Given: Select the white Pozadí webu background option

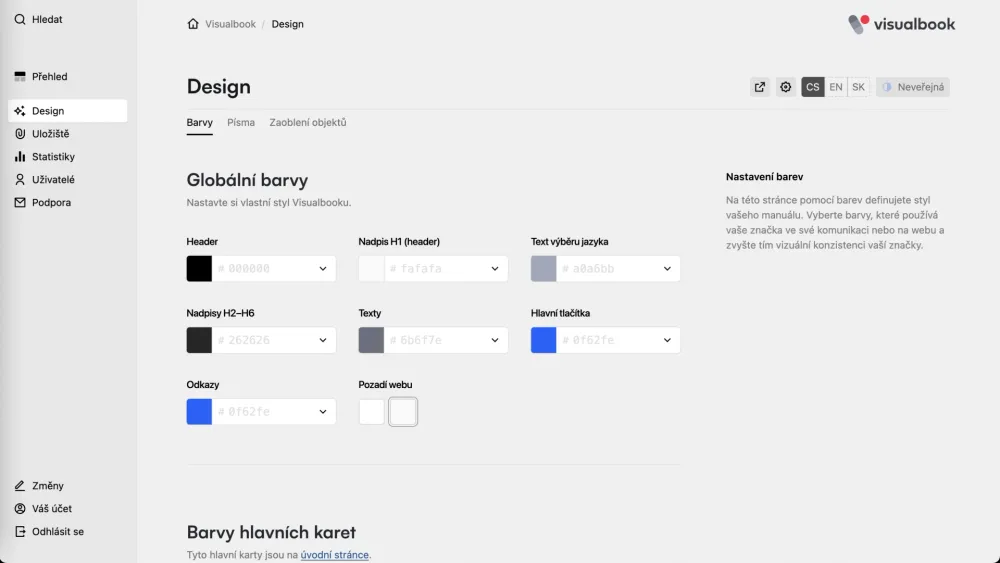Looking at the screenshot, I should click(x=371, y=412).
